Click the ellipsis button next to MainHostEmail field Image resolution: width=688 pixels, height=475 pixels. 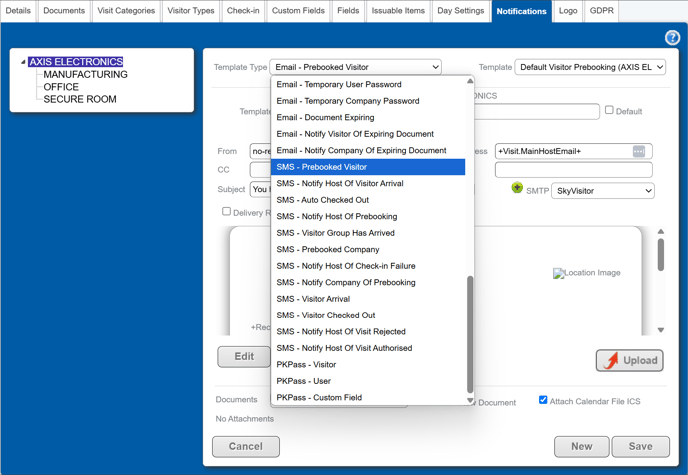click(x=639, y=151)
